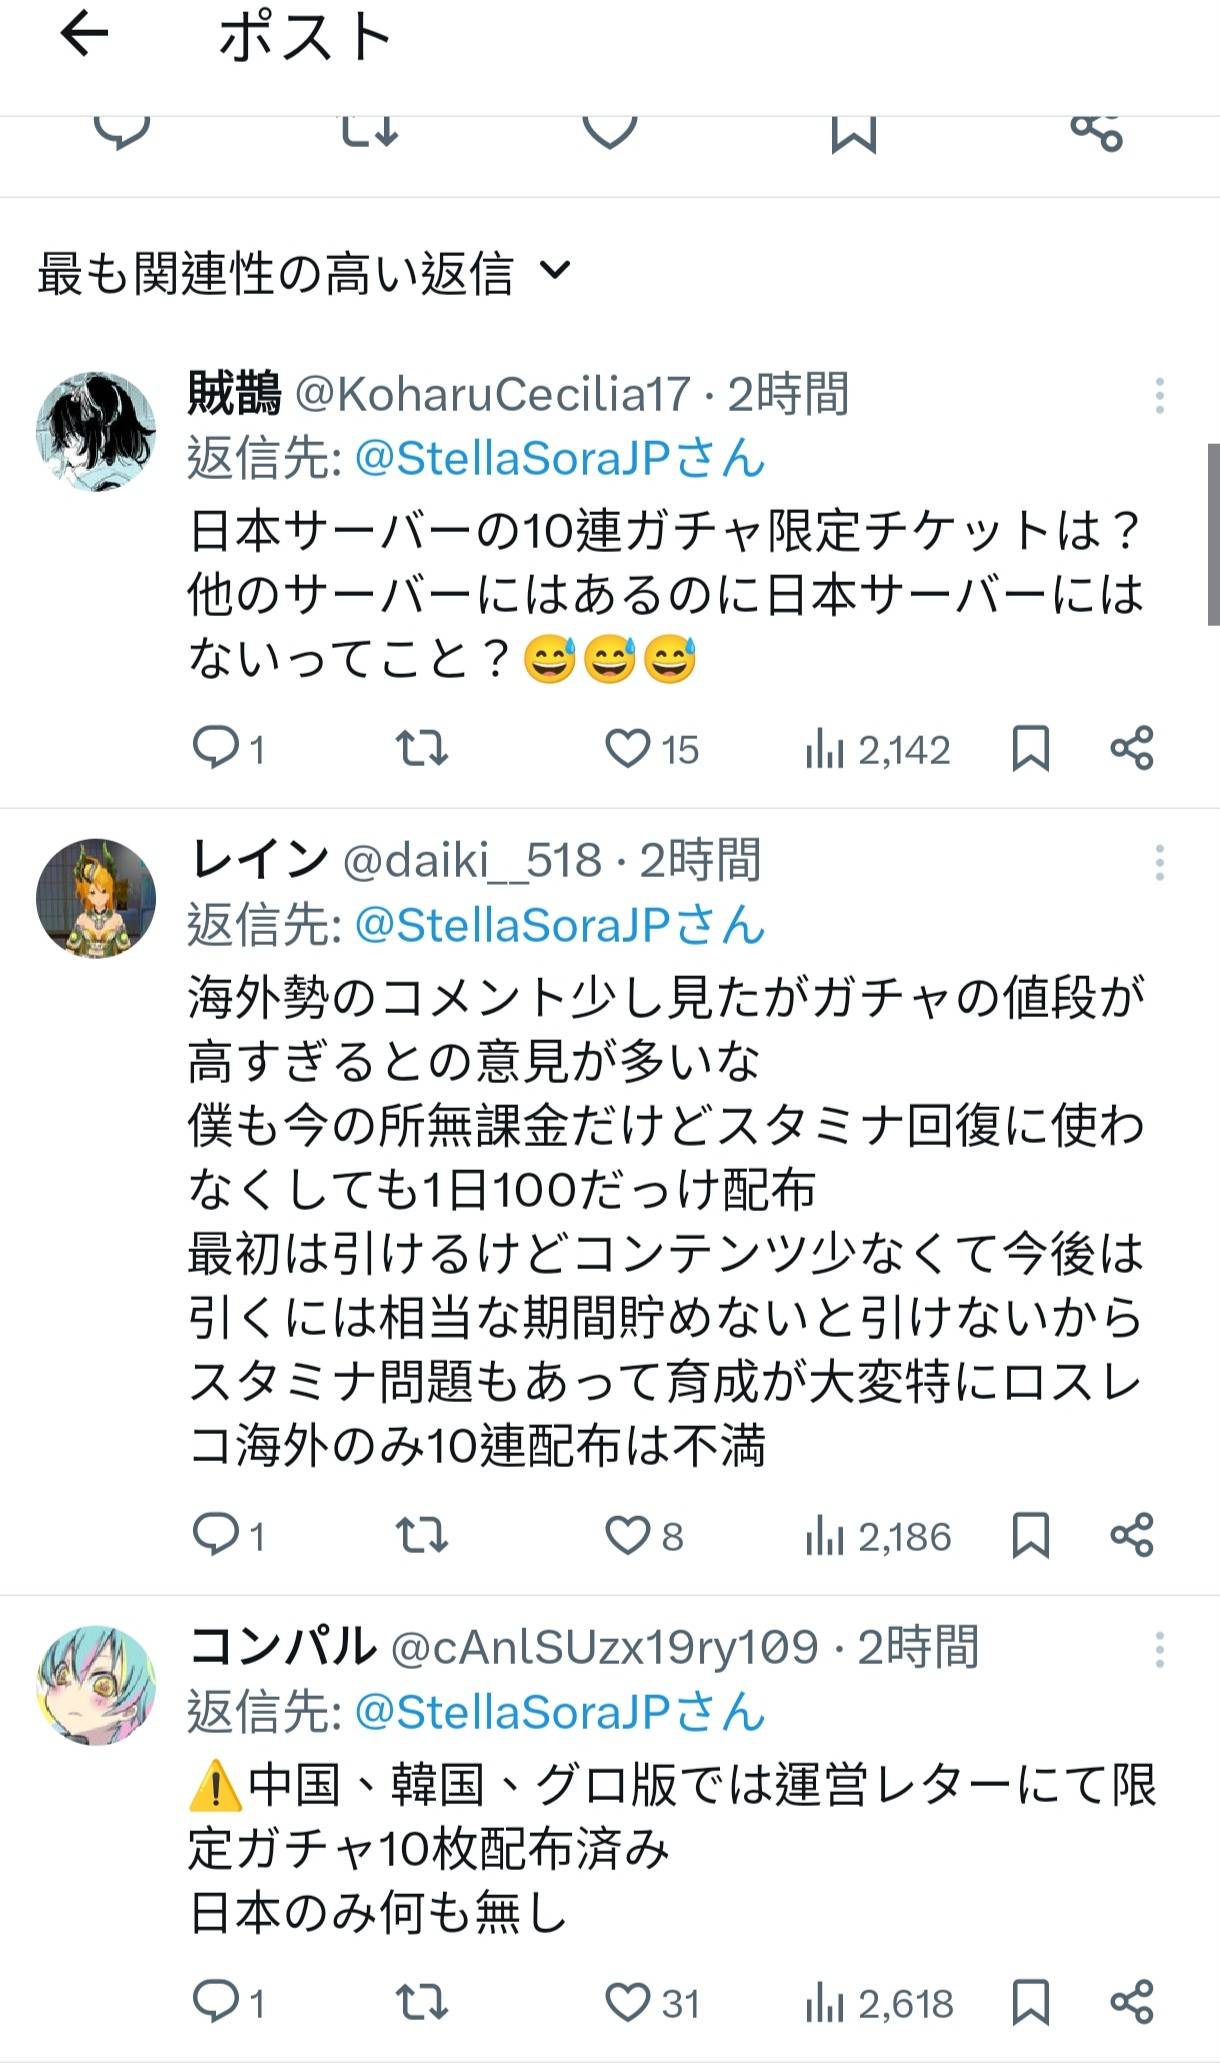This screenshot has width=1220, height=2066.
Task: Share the reply by コンパル
Action: [x=1132, y=2003]
